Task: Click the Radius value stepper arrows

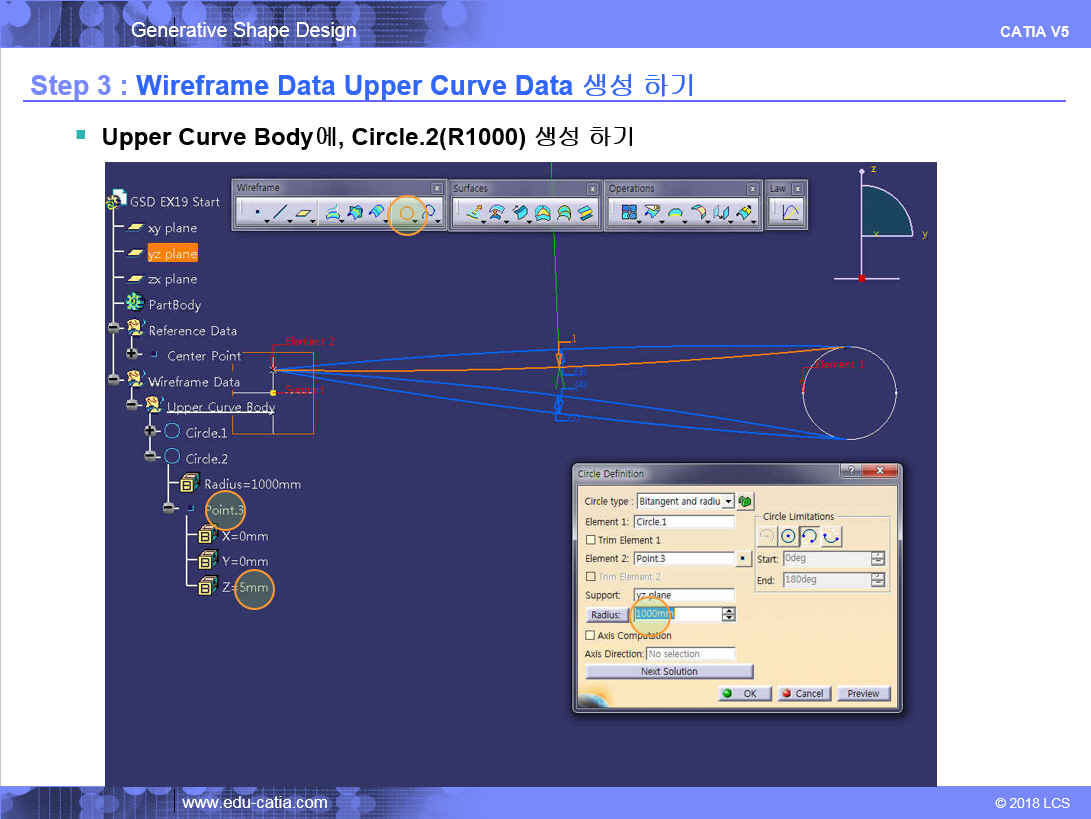Action: (729, 614)
